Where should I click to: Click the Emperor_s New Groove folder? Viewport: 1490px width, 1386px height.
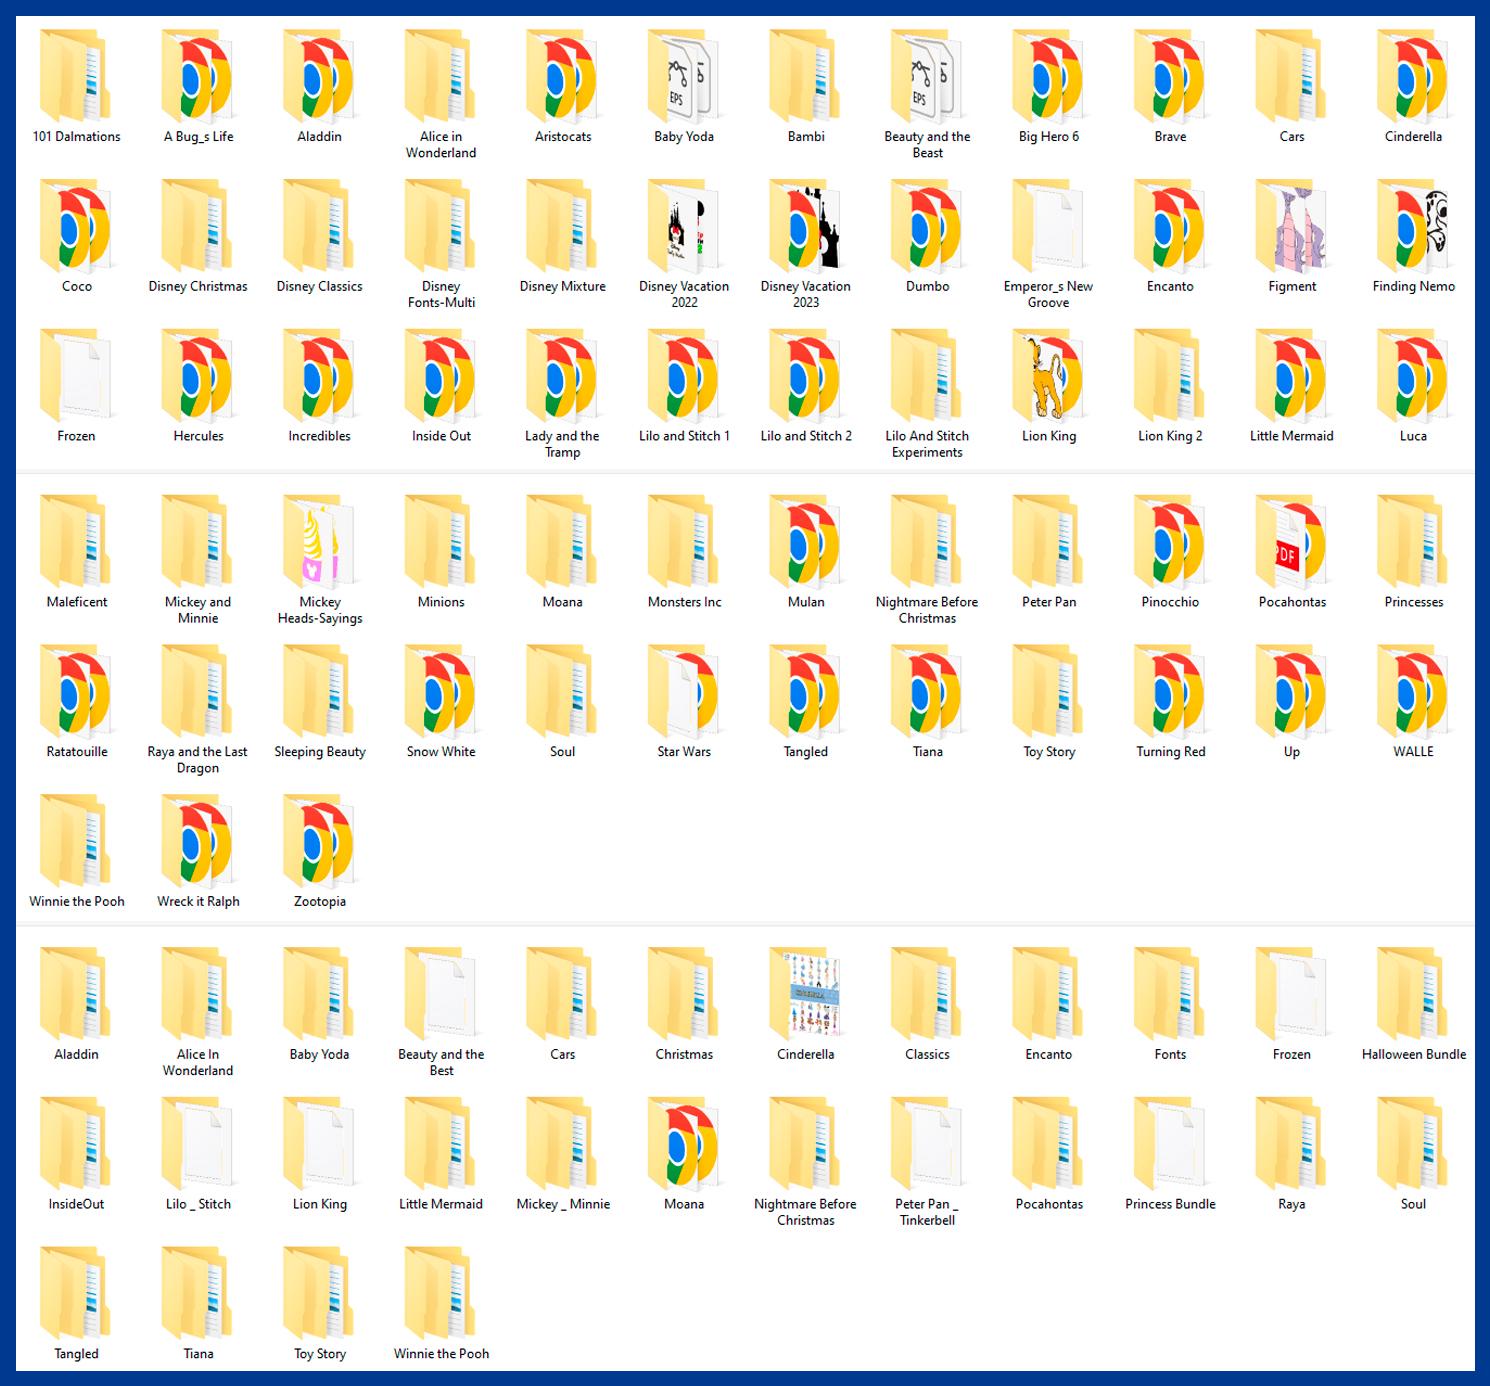point(1048,229)
